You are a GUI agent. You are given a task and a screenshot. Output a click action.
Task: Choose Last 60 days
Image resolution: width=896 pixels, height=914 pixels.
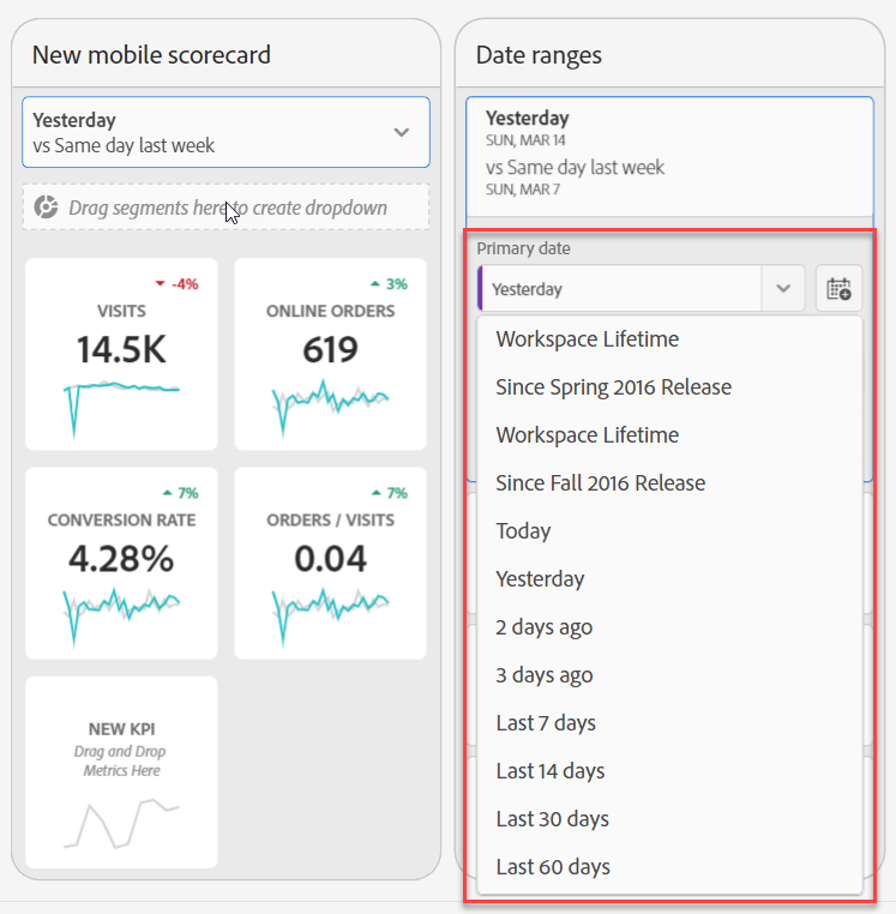[669, 867]
